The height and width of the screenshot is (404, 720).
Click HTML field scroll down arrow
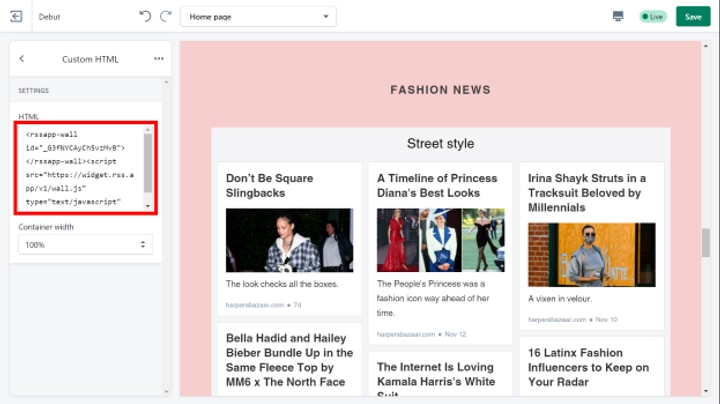point(148,206)
